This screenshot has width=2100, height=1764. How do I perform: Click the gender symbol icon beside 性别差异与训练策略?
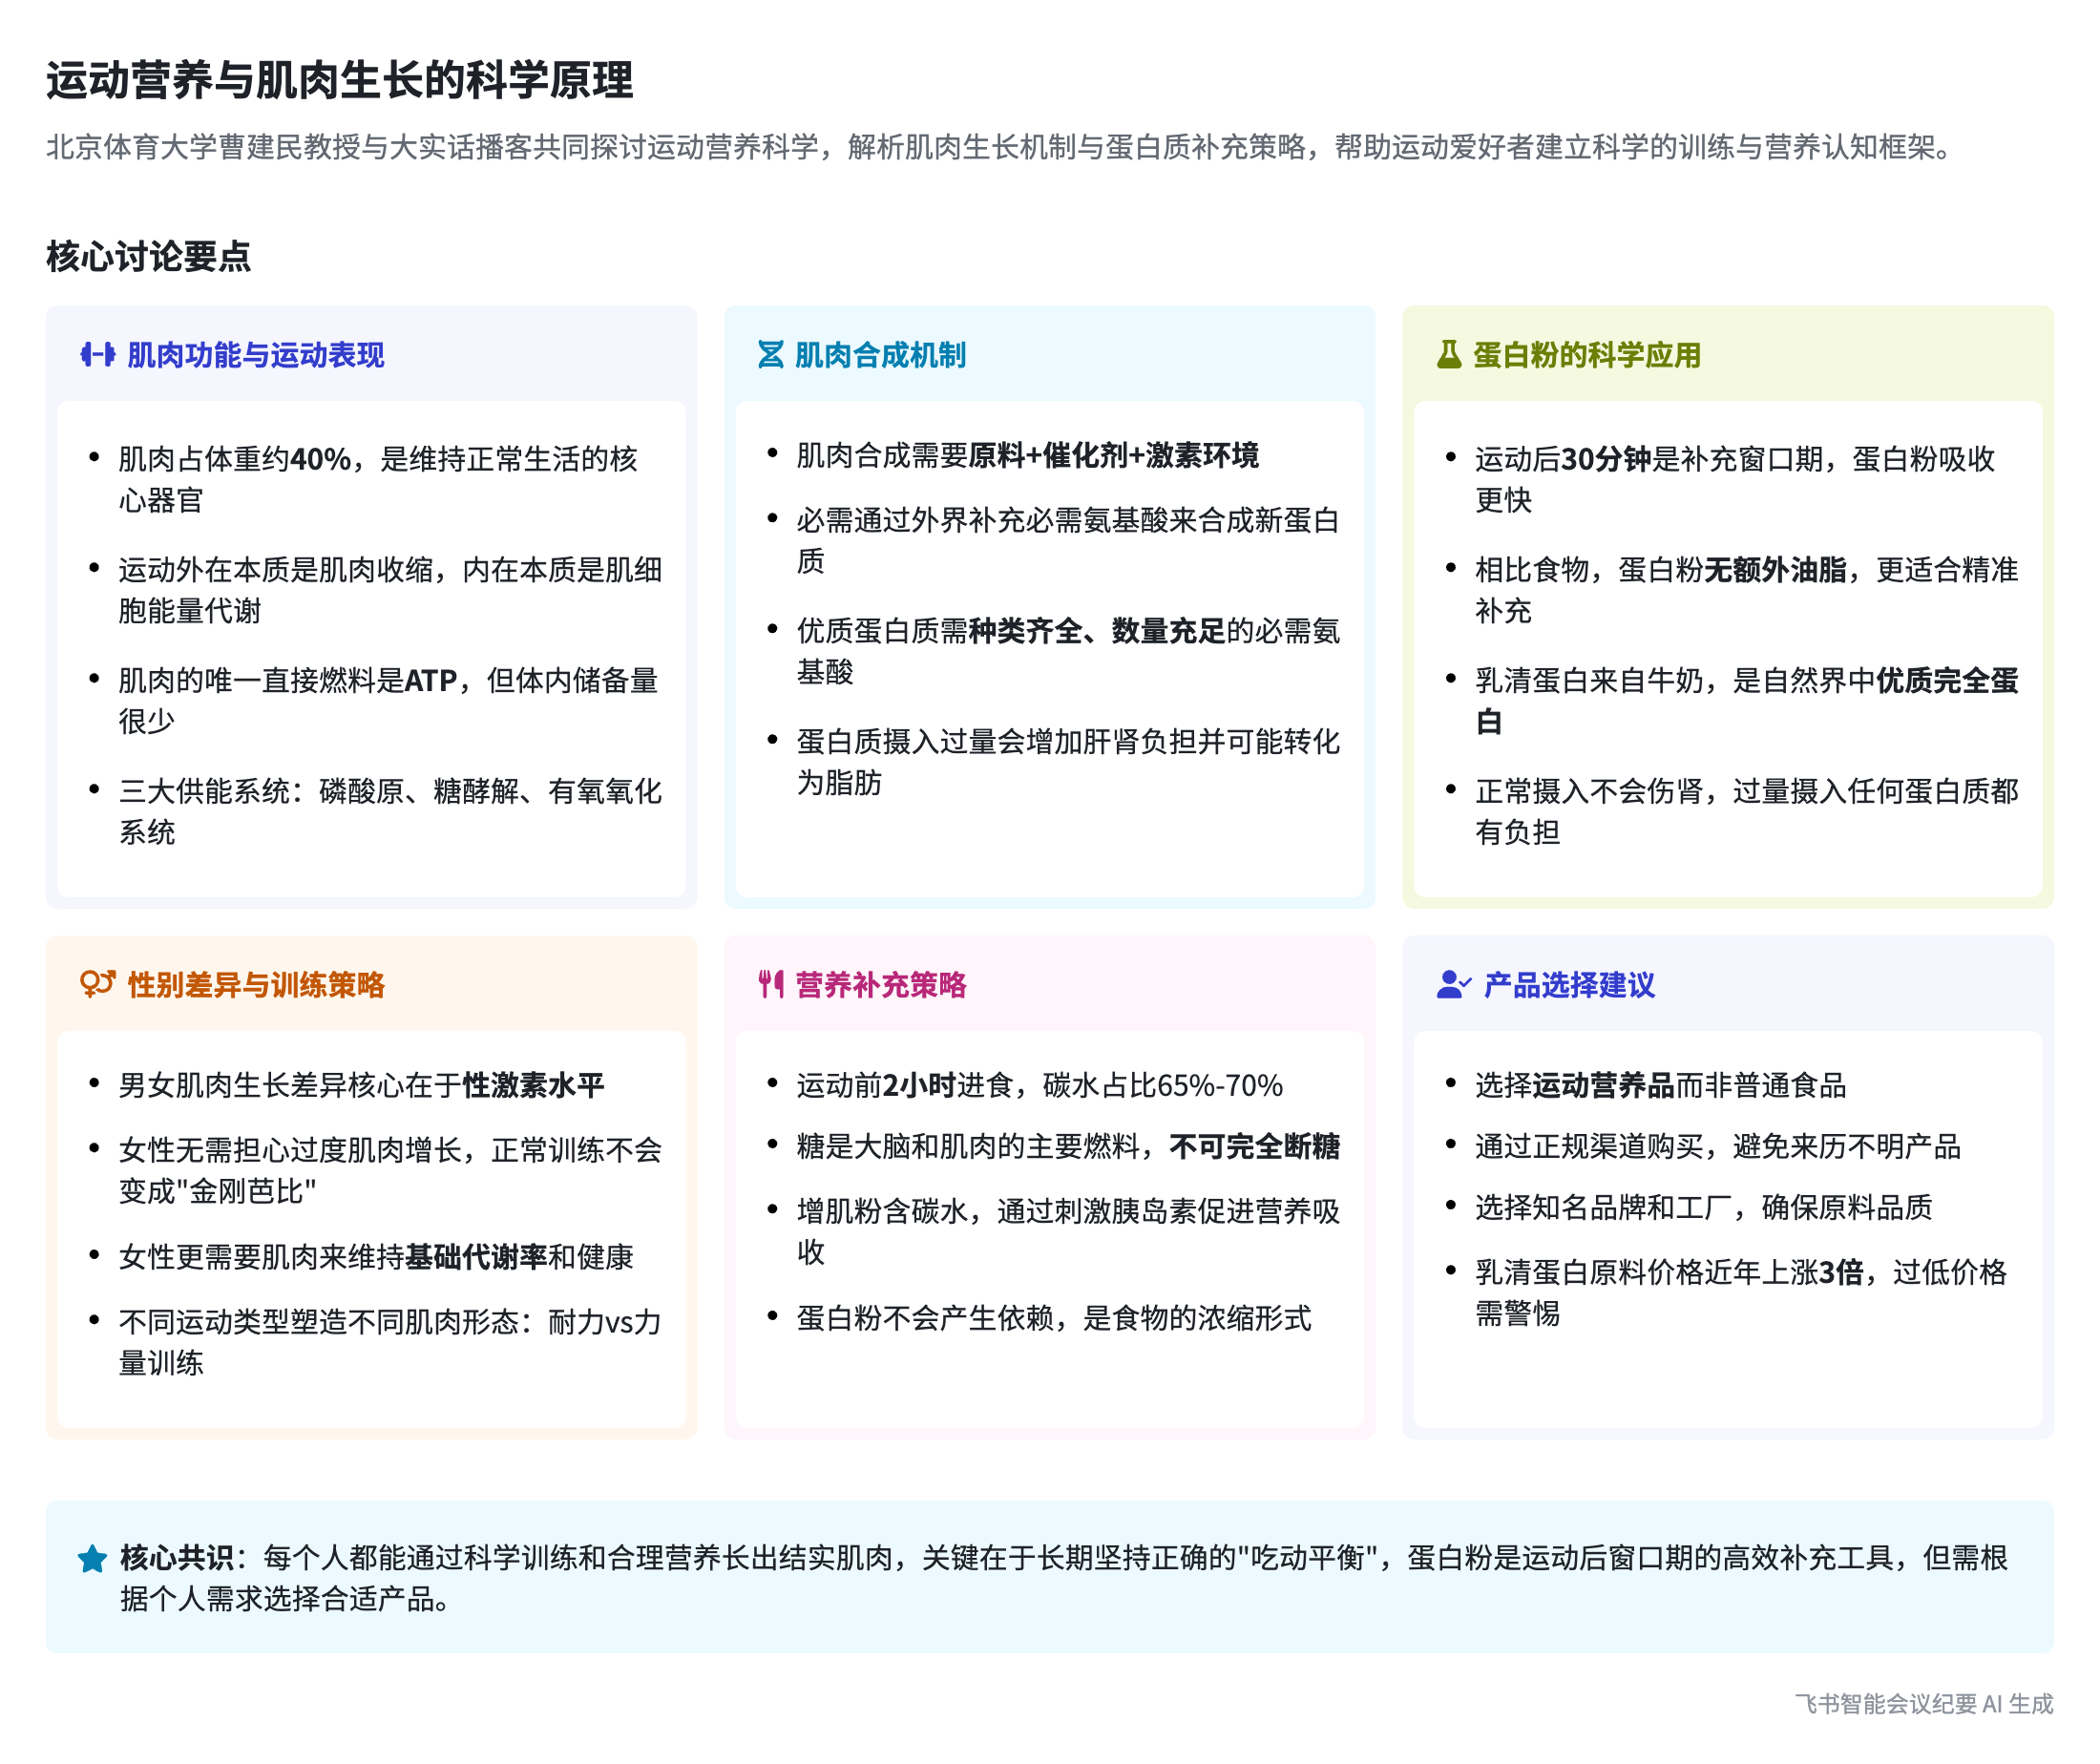pyautogui.click(x=97, y=985)
